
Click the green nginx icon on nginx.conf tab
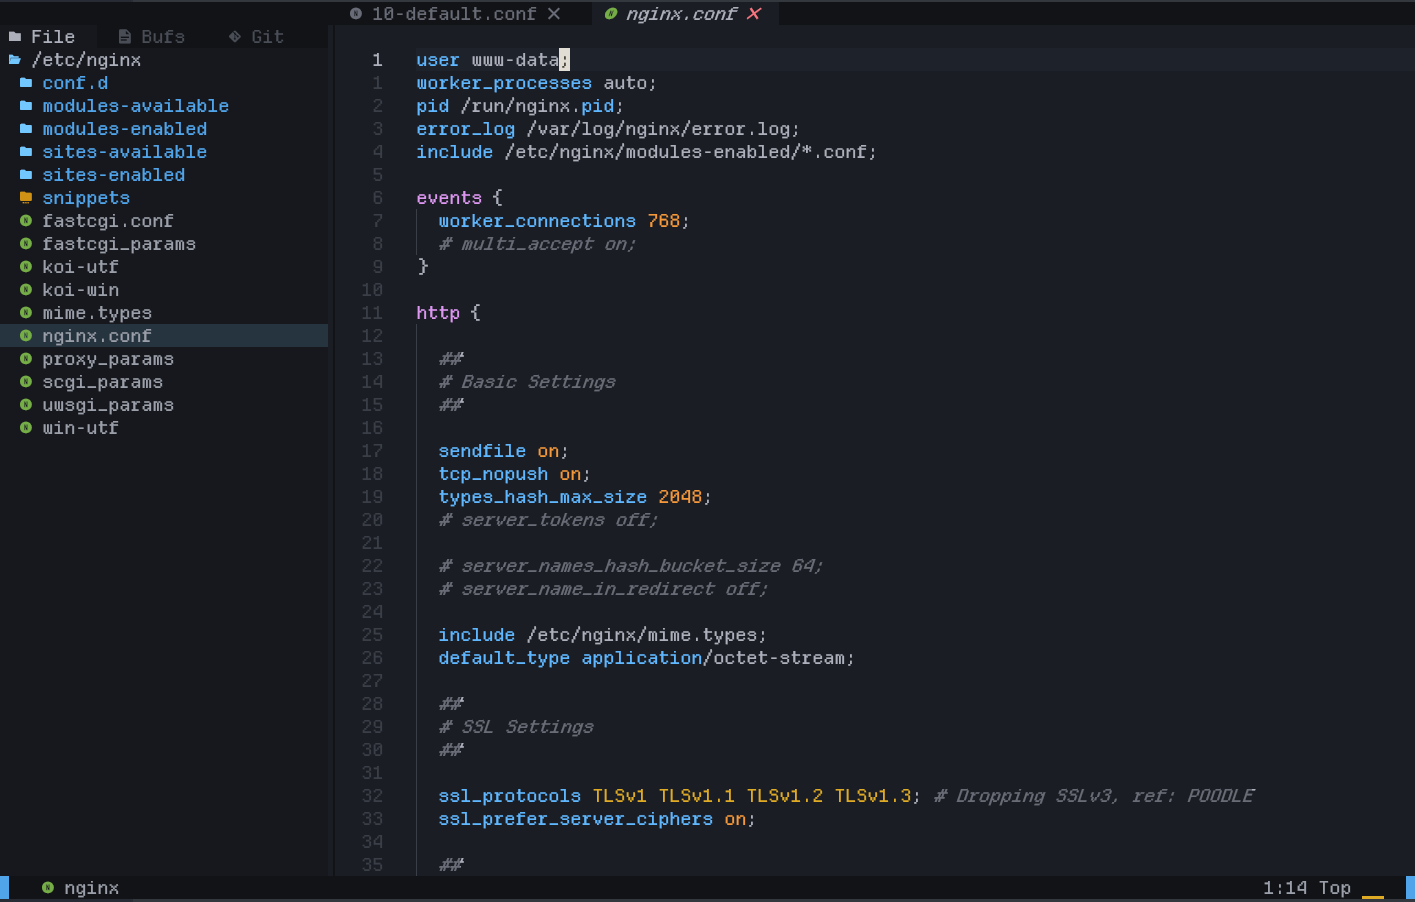[611, 14]
